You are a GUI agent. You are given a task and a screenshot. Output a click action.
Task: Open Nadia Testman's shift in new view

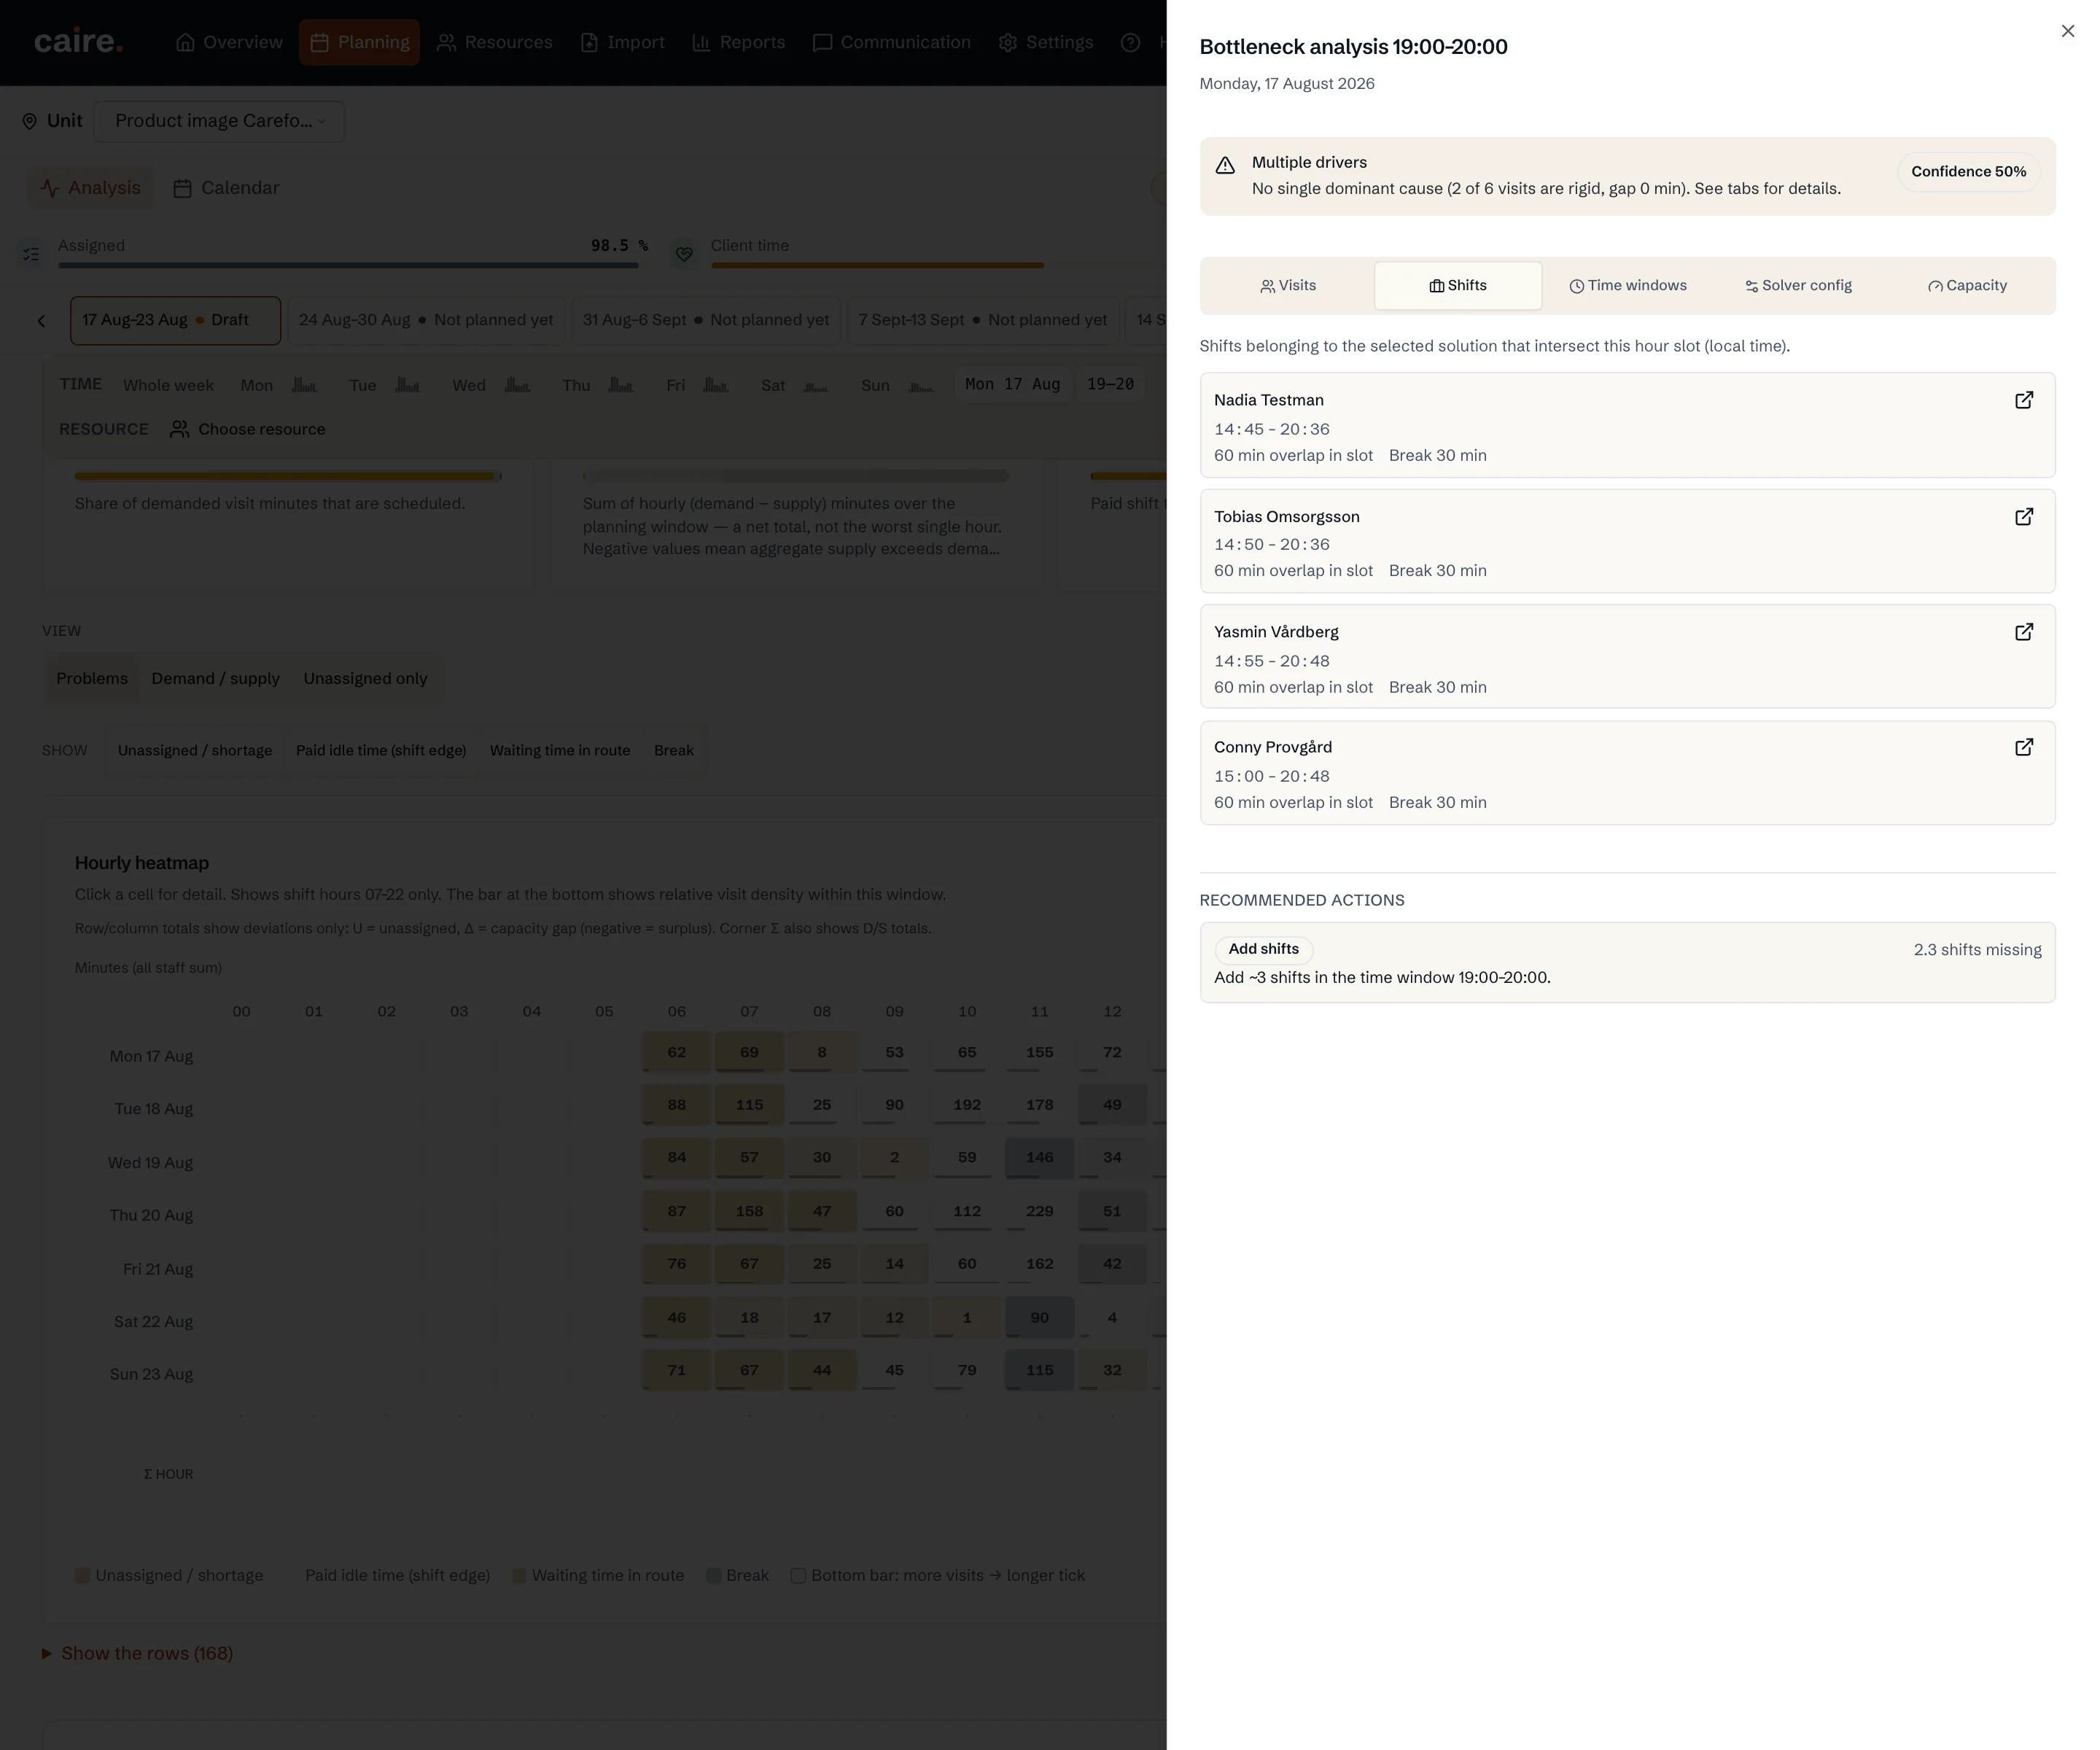(x=2023, y=400)
